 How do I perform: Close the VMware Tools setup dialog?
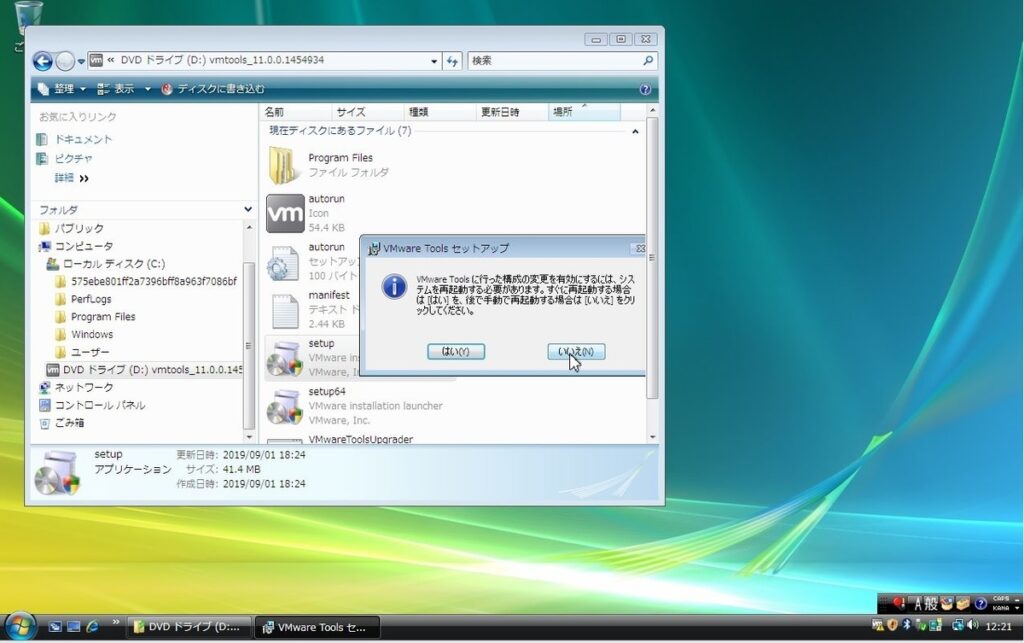(639, 249)
